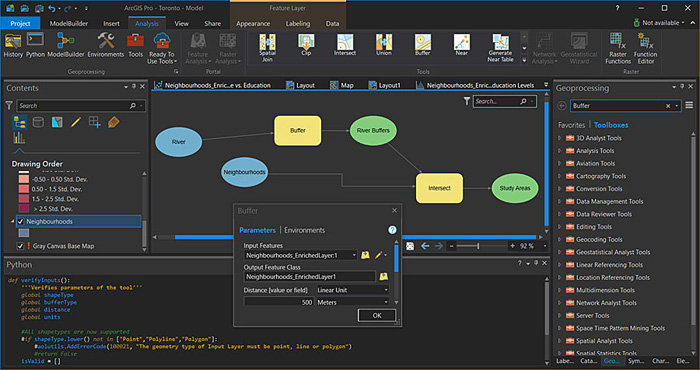Switch to the Insert ribbon tab
The width and height of the screenshot is (700, 370).
111,24
